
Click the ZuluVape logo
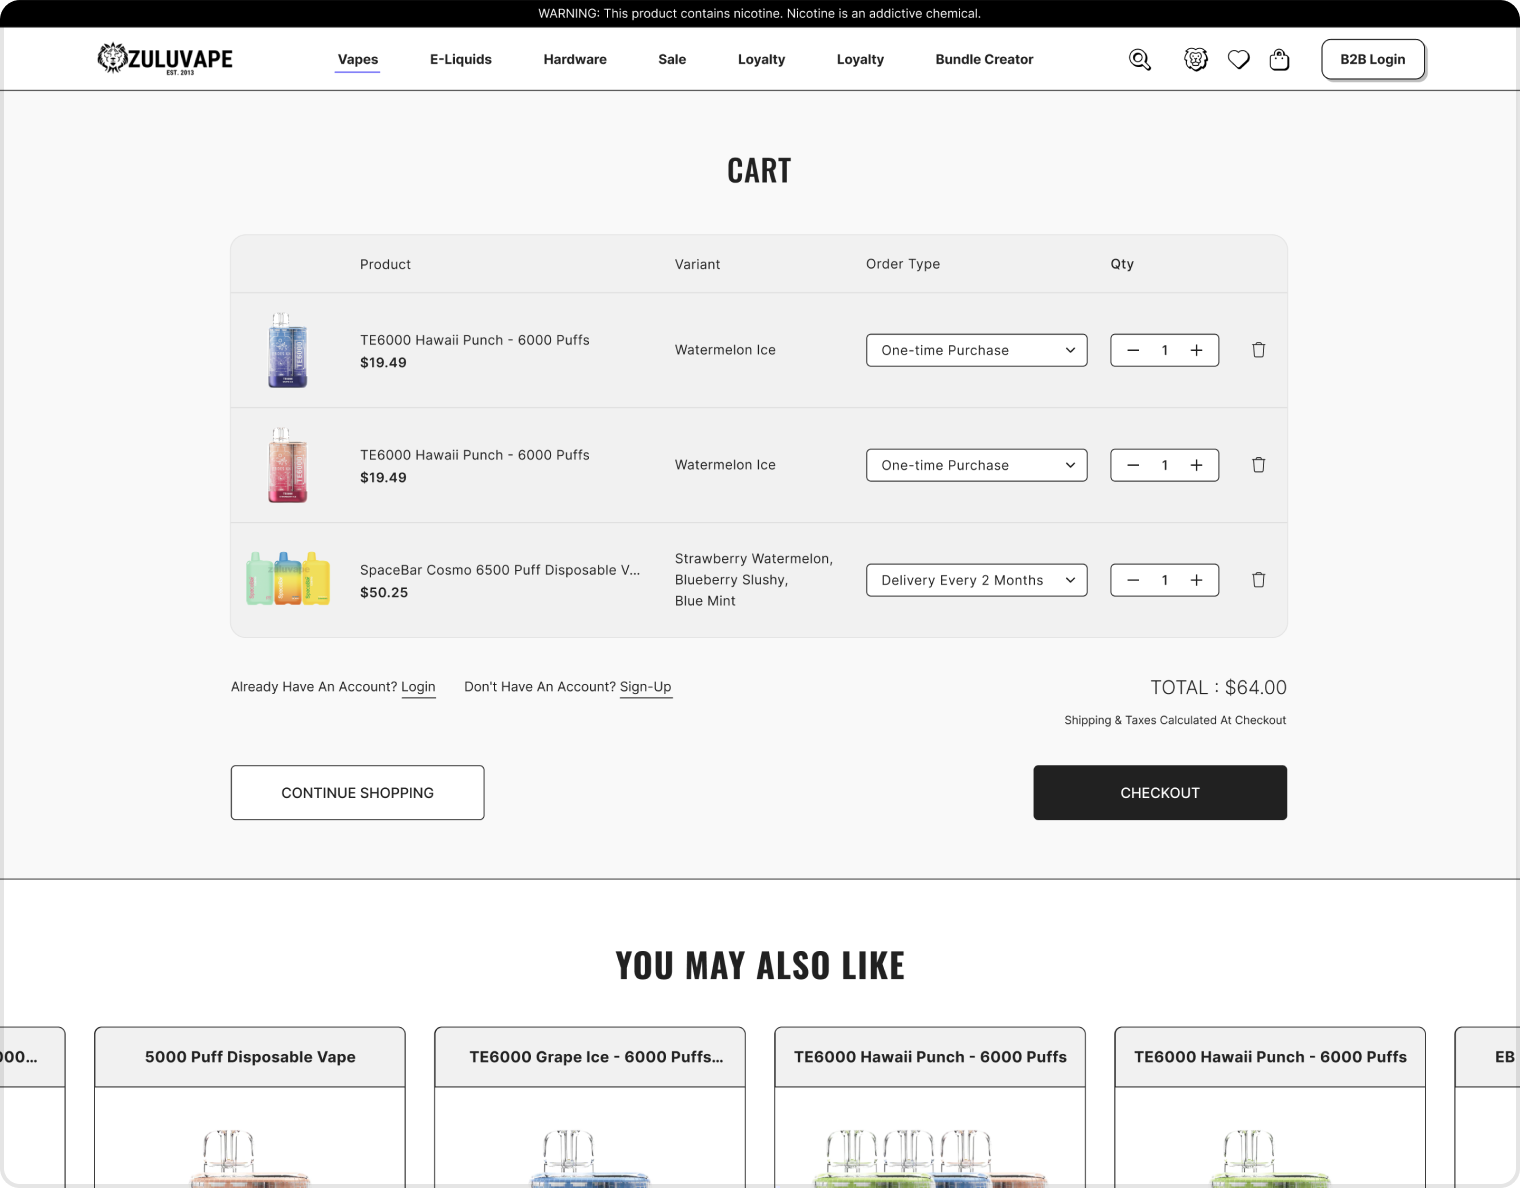pos(165,59)
